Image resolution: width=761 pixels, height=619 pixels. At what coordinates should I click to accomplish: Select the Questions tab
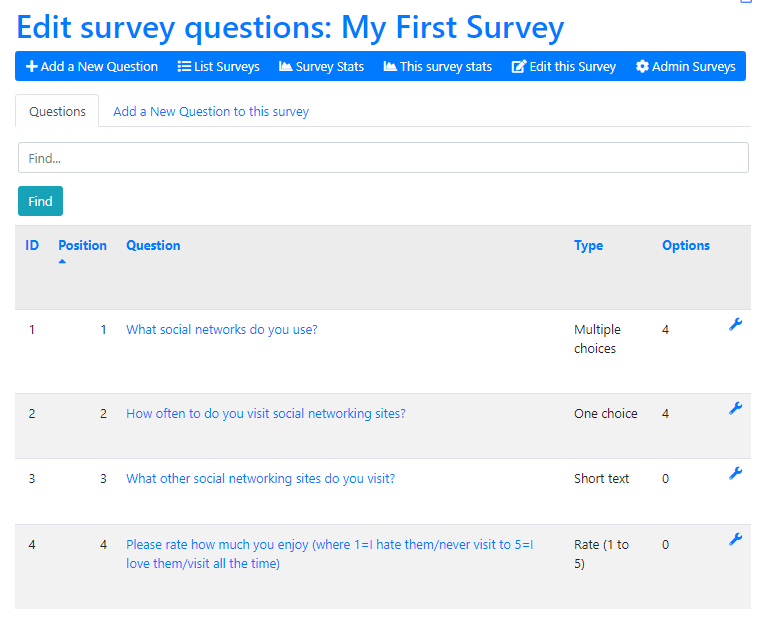click(57, 111)
